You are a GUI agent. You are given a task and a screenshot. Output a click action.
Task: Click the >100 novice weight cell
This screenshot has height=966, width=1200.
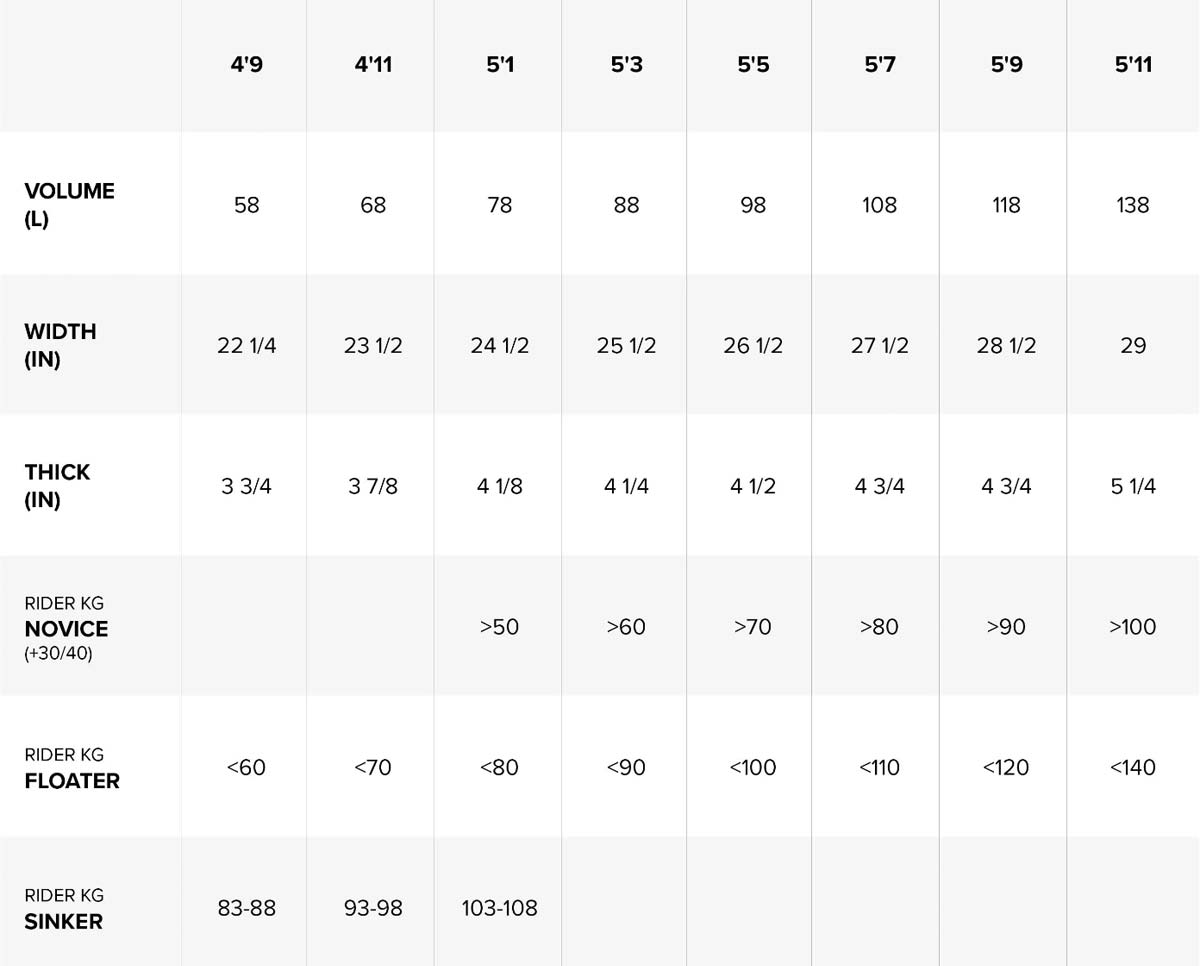pyautogui.click(x=1133, y=627)
